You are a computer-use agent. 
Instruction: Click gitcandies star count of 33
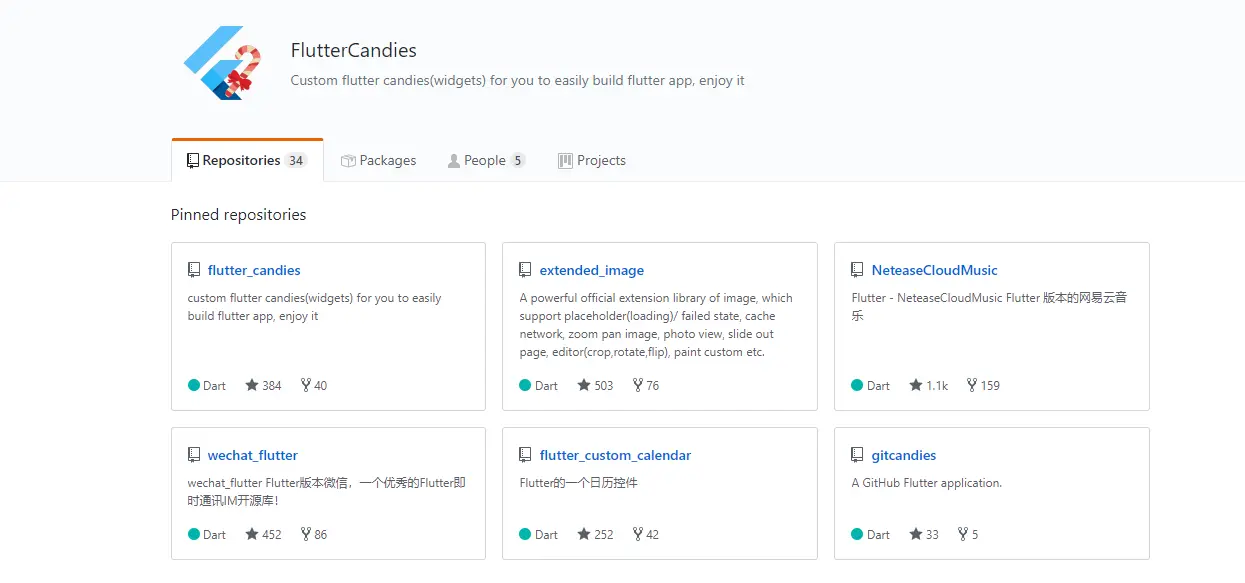(x=925, y=534)
